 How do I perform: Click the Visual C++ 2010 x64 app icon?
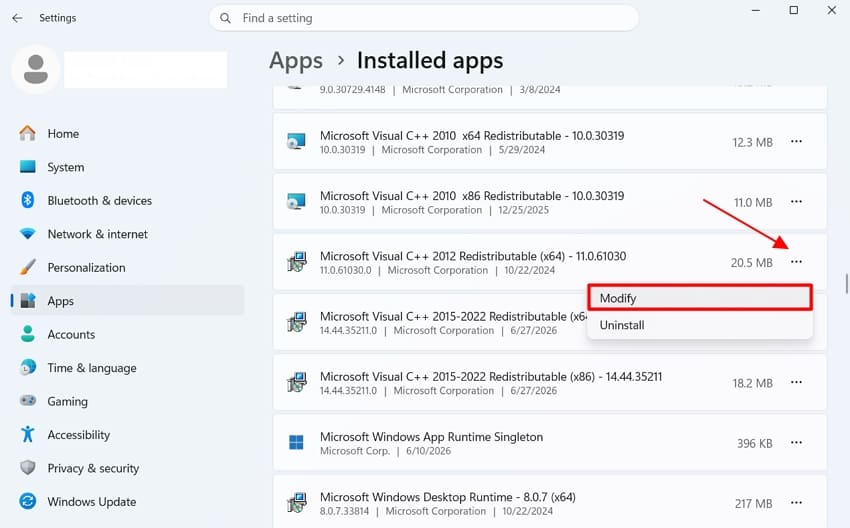297,141
